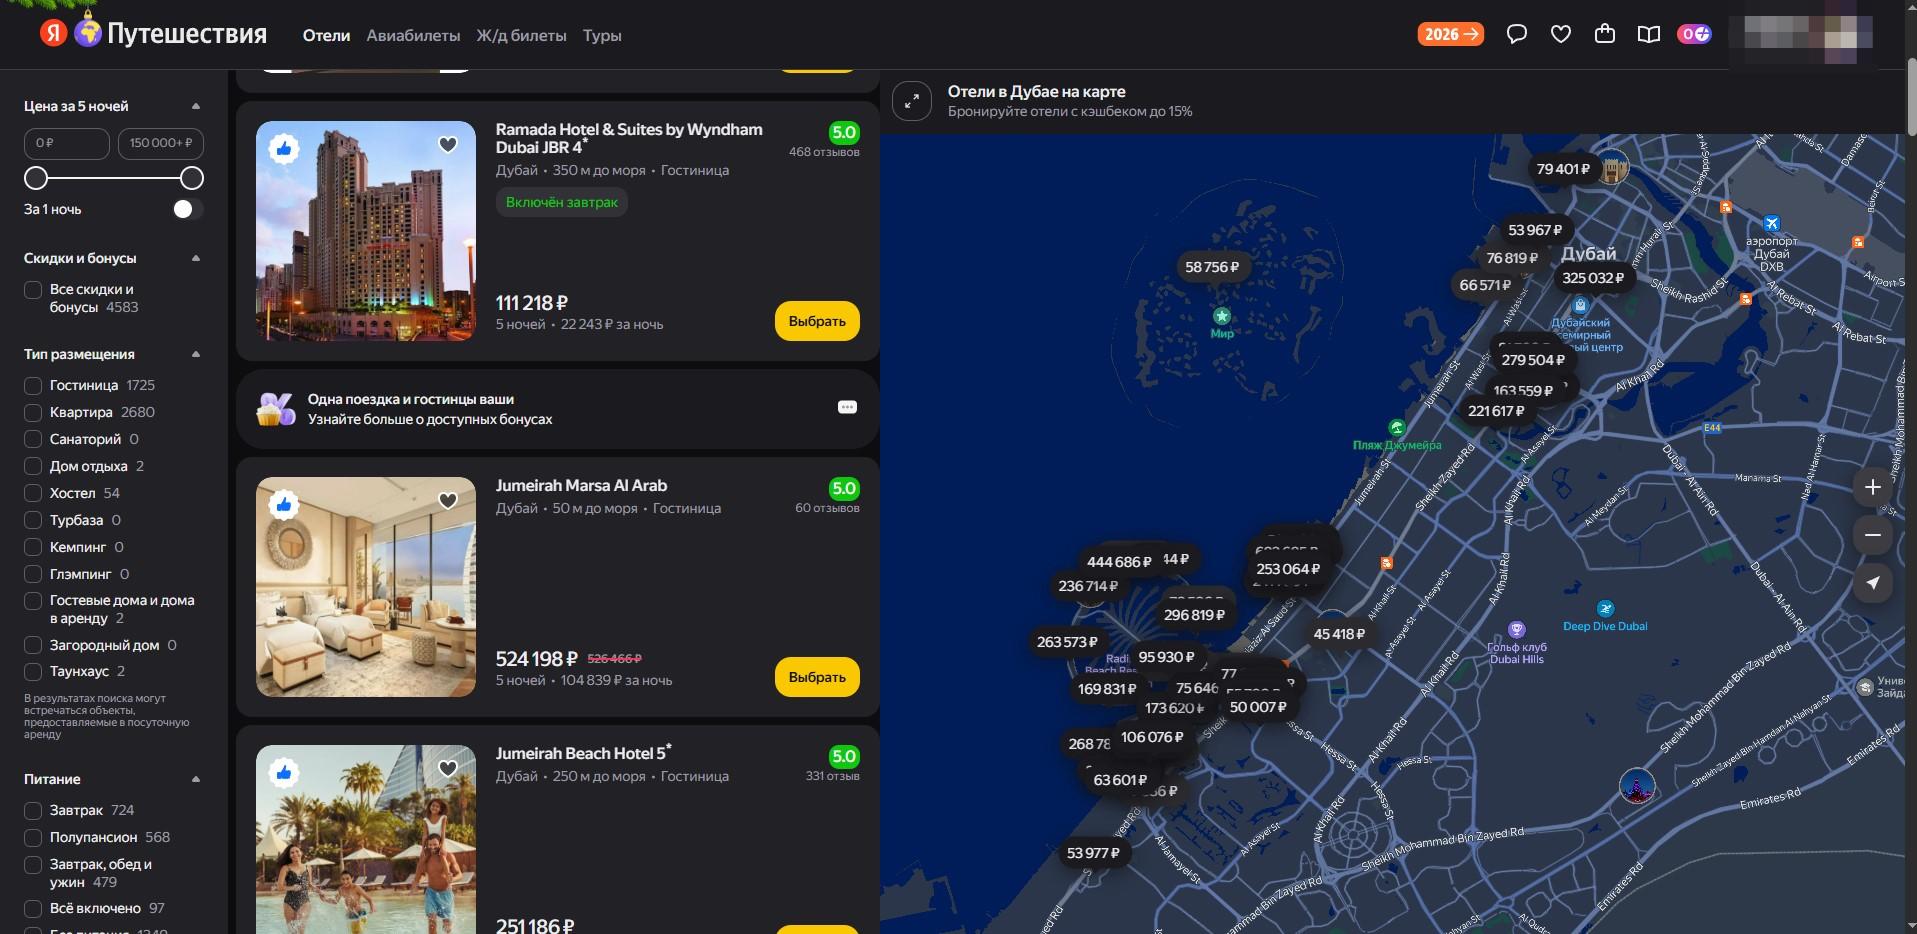Check the Гостиница accommodation type filter

33,386
